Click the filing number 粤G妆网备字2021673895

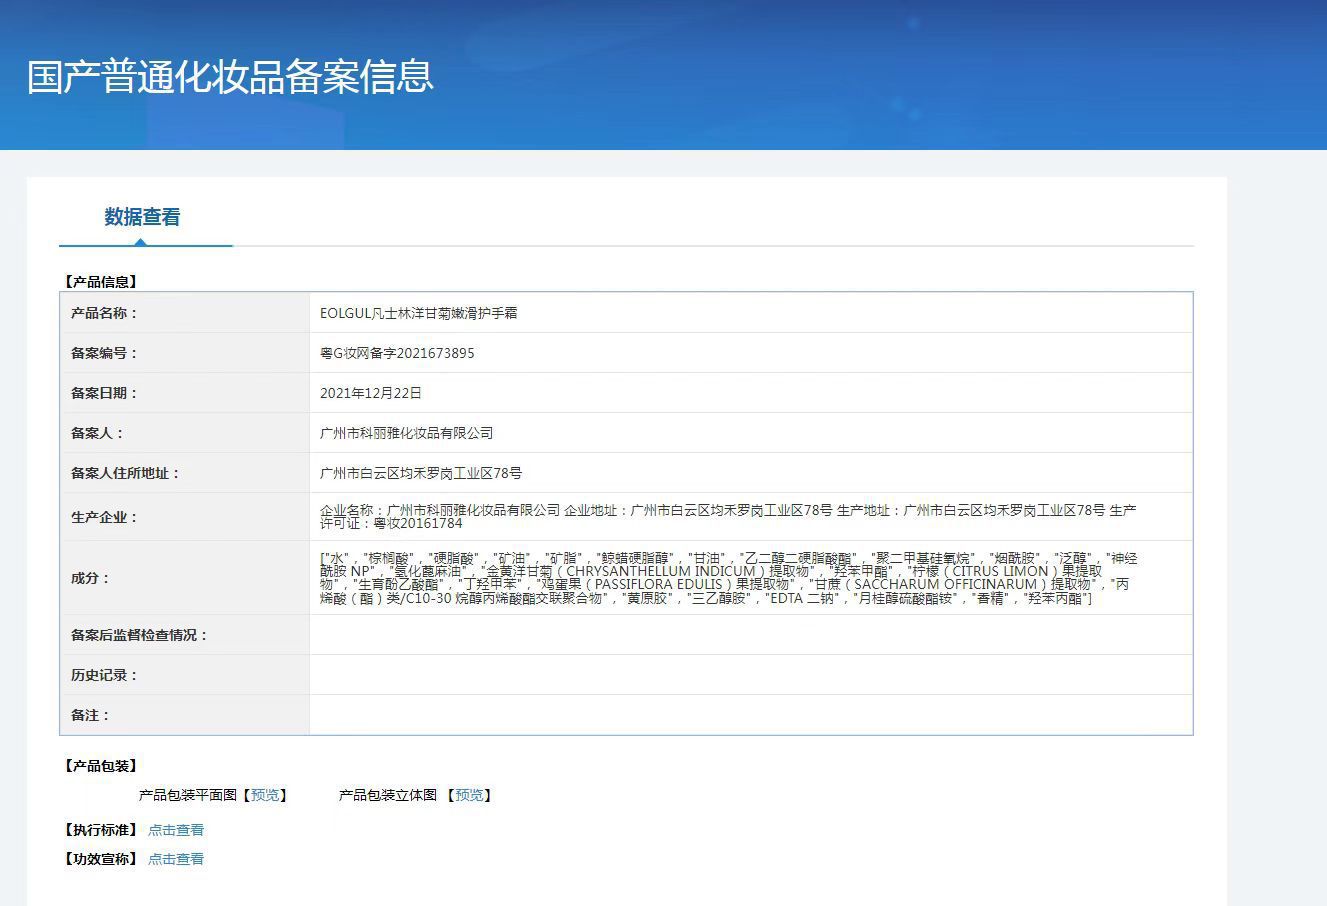397,353
